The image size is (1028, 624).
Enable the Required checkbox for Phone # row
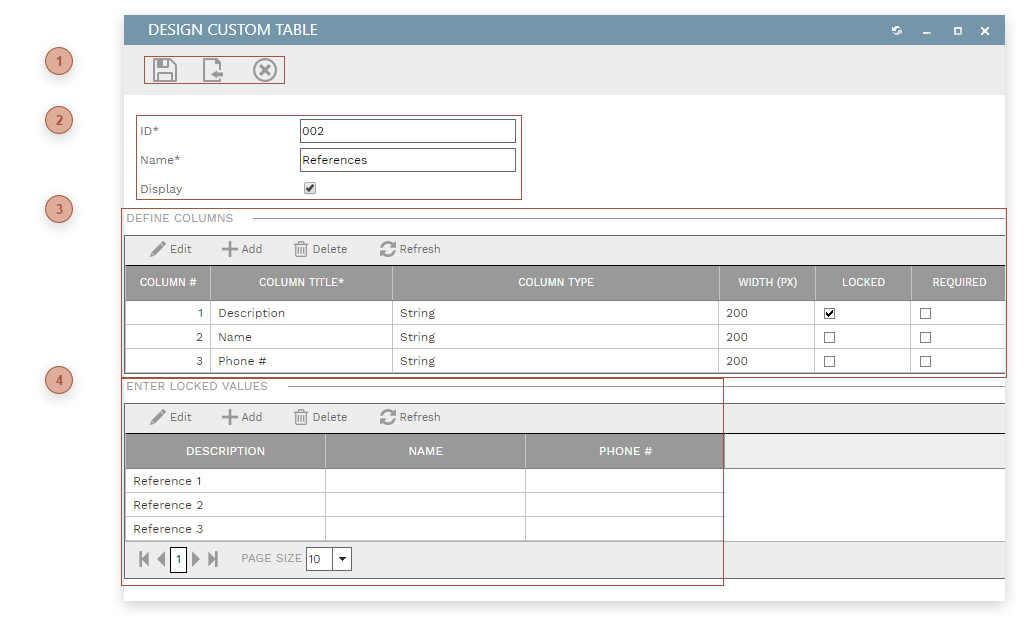[924, 361]
